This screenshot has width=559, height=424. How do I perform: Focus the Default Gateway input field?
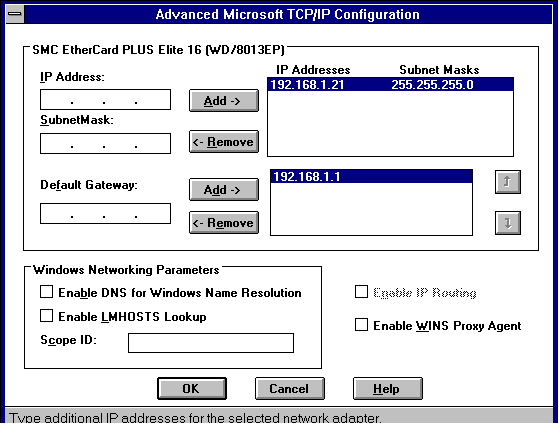click(106, 214)
